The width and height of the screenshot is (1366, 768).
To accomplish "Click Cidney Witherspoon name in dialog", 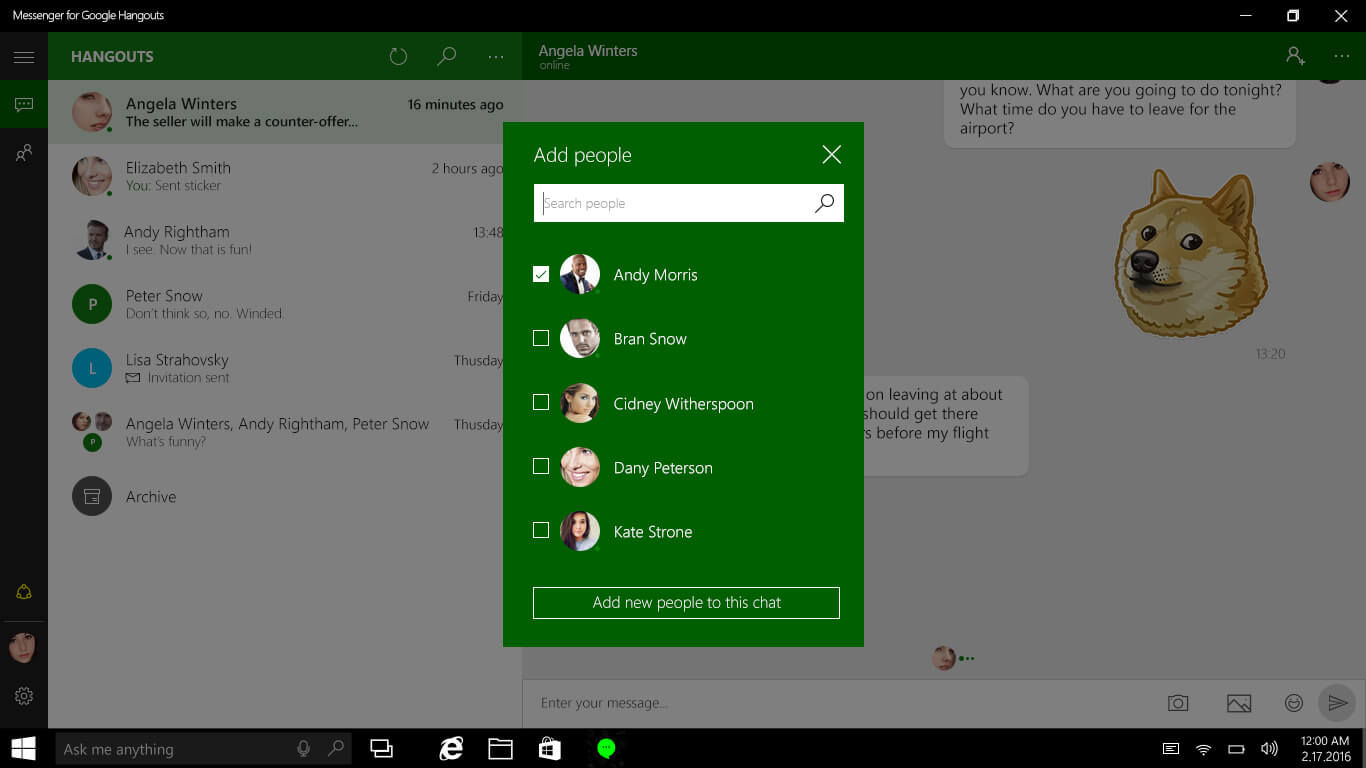I will (x=684, y=404).
